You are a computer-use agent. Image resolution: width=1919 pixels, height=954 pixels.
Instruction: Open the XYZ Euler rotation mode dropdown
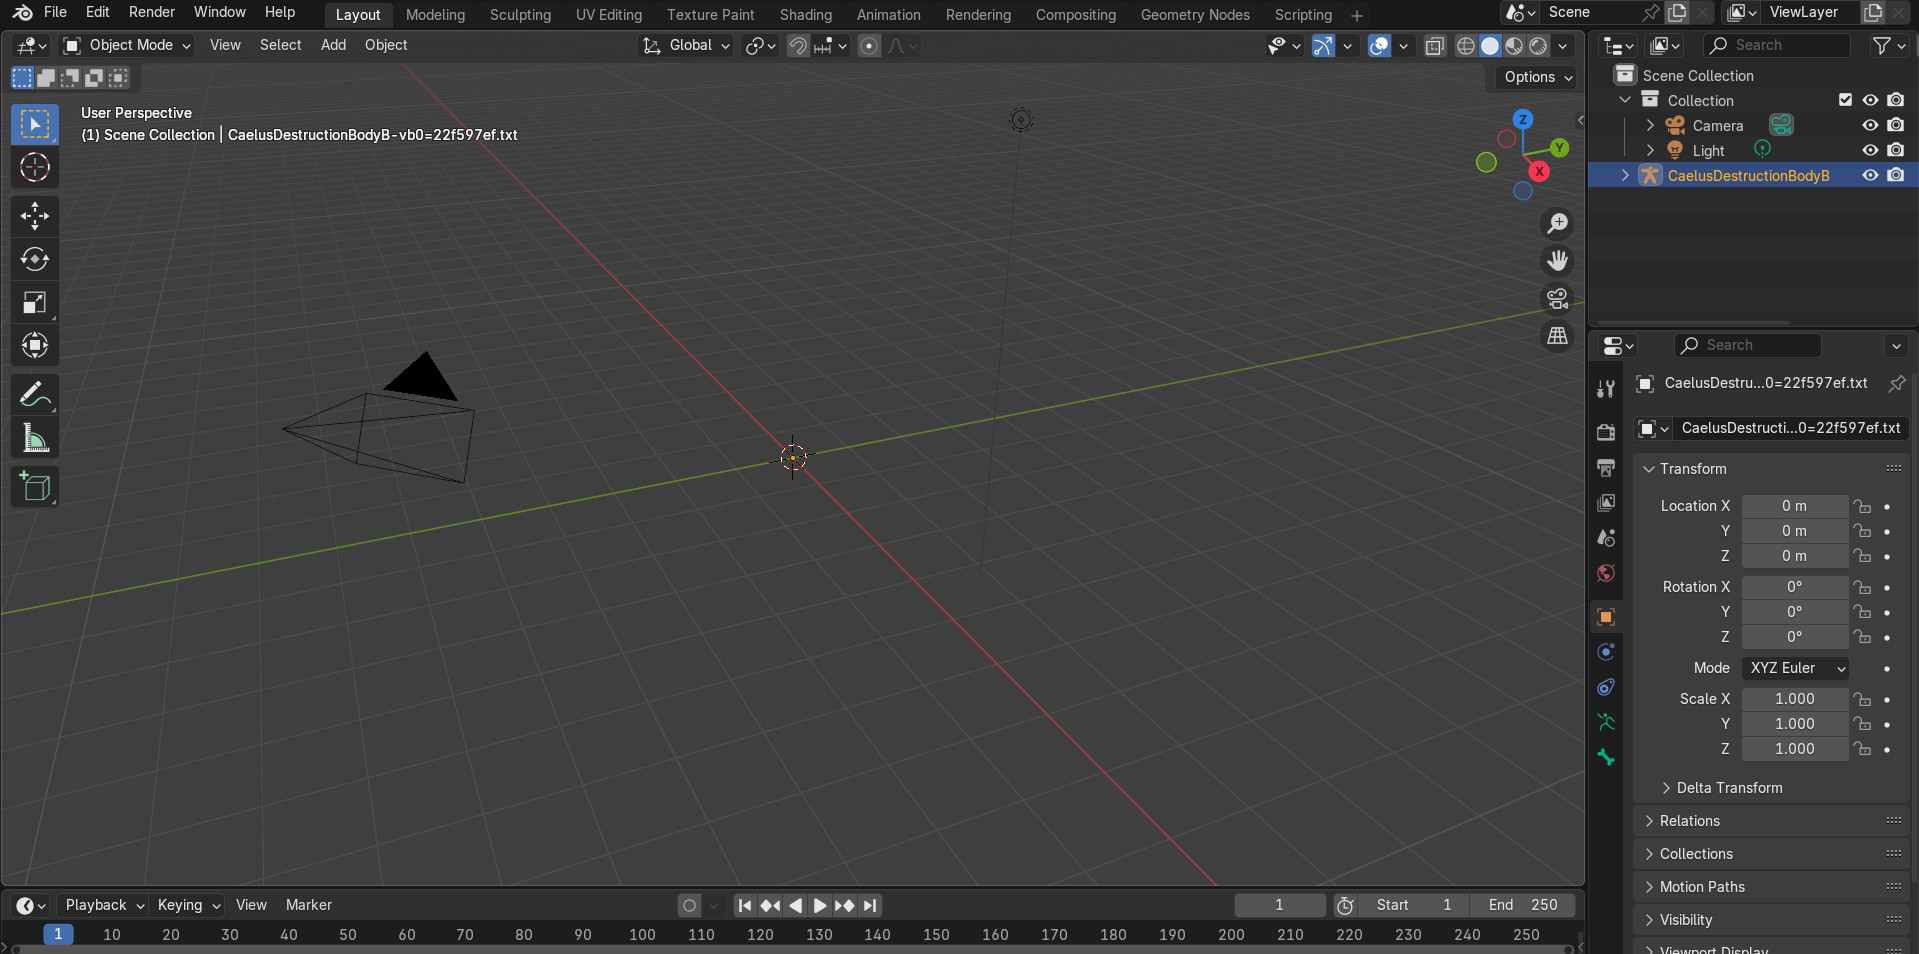1795,668
